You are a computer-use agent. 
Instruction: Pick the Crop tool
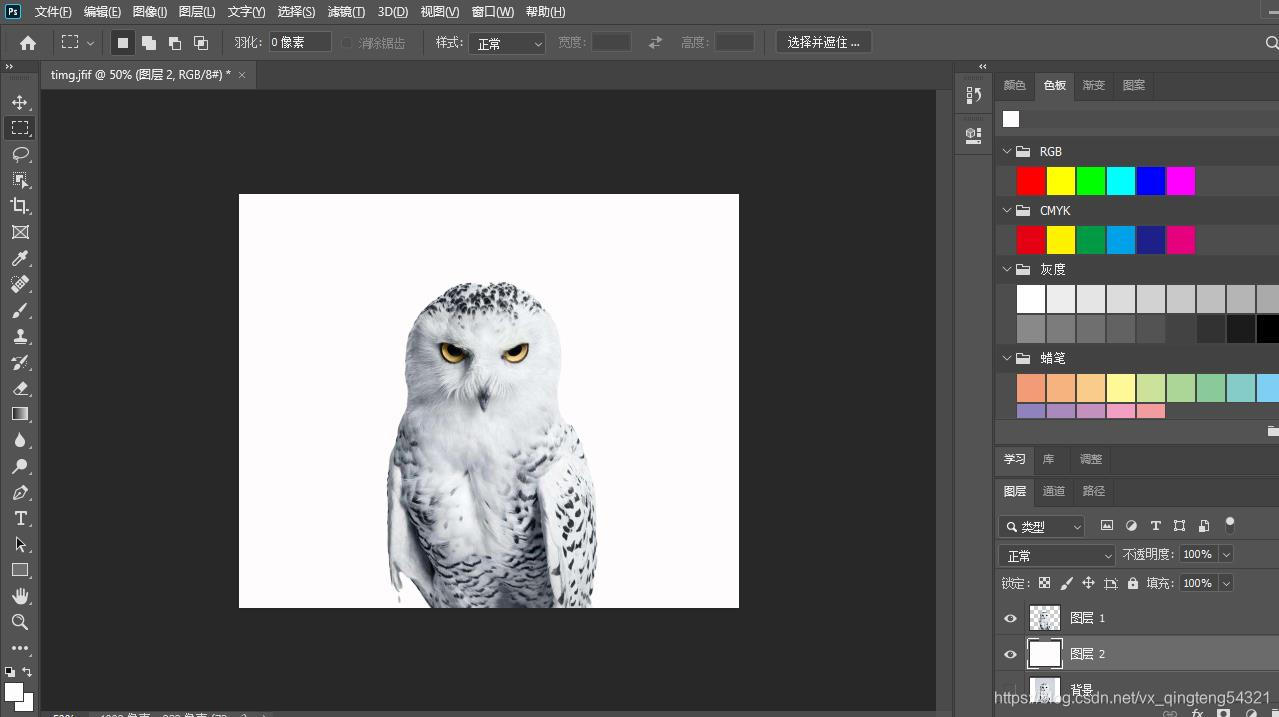coord(20,206)
